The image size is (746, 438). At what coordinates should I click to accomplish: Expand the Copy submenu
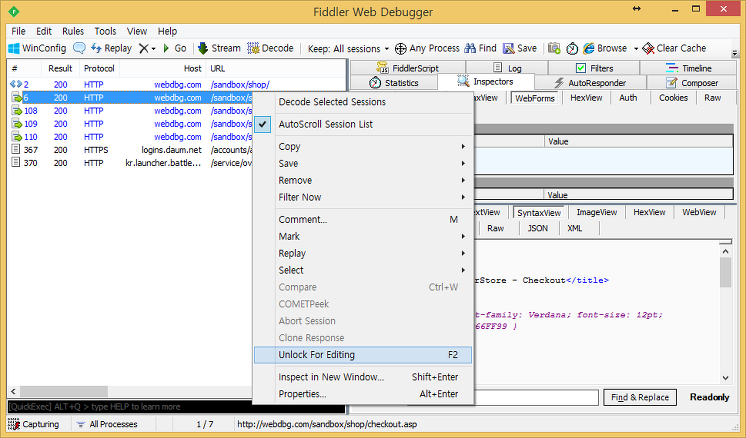point(363,146)
